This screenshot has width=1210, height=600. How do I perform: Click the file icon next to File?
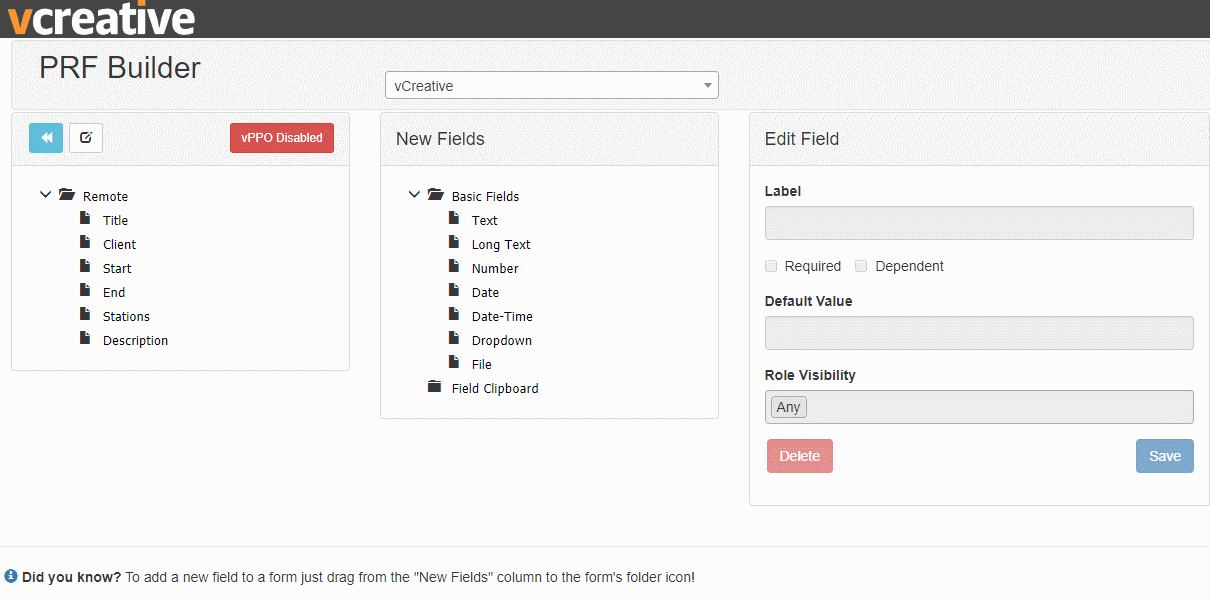[x=454, y=363]
